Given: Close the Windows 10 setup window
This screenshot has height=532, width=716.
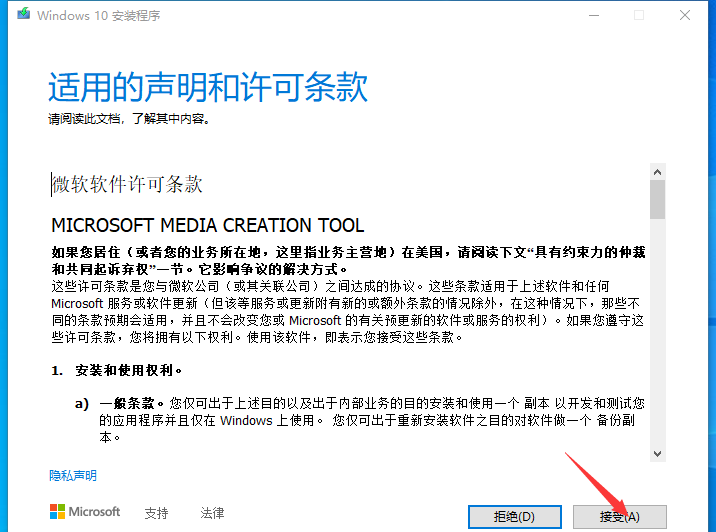Looking at the screenshot, I should coord(685,15).
